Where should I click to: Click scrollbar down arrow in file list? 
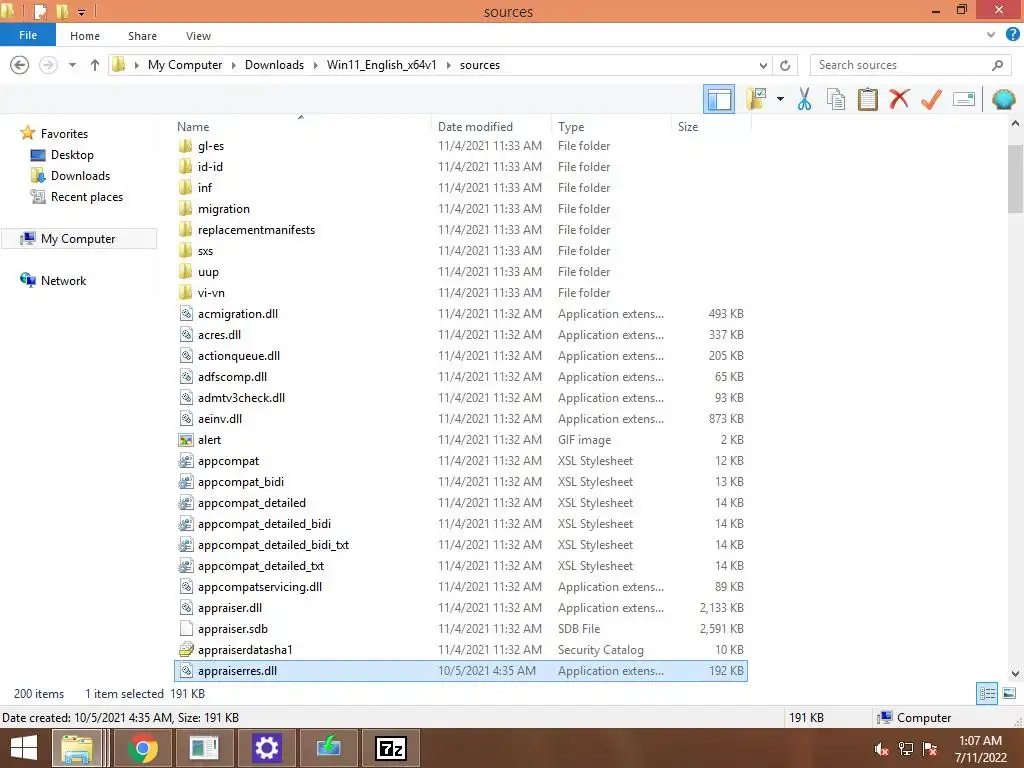click(x=1015, y=673)
